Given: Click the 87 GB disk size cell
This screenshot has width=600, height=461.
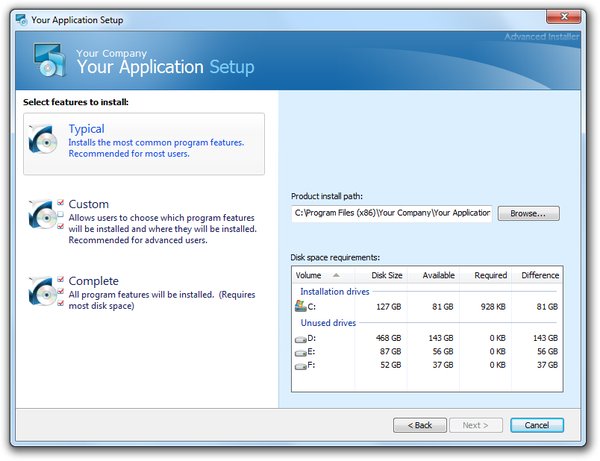Looking at the screenshot, I should [391, 351].
